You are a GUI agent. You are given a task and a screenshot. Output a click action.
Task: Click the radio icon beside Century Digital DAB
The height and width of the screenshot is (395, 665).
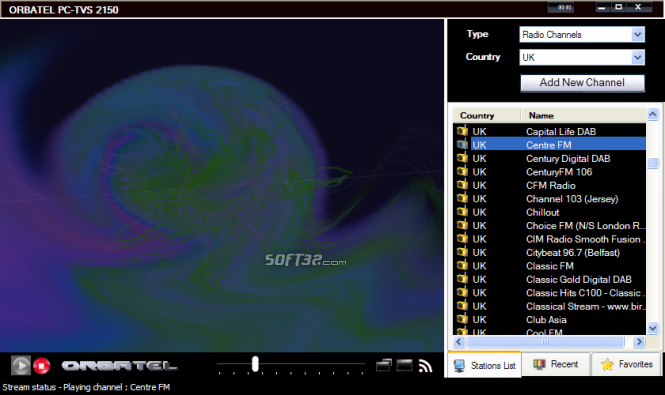point(462,158)
